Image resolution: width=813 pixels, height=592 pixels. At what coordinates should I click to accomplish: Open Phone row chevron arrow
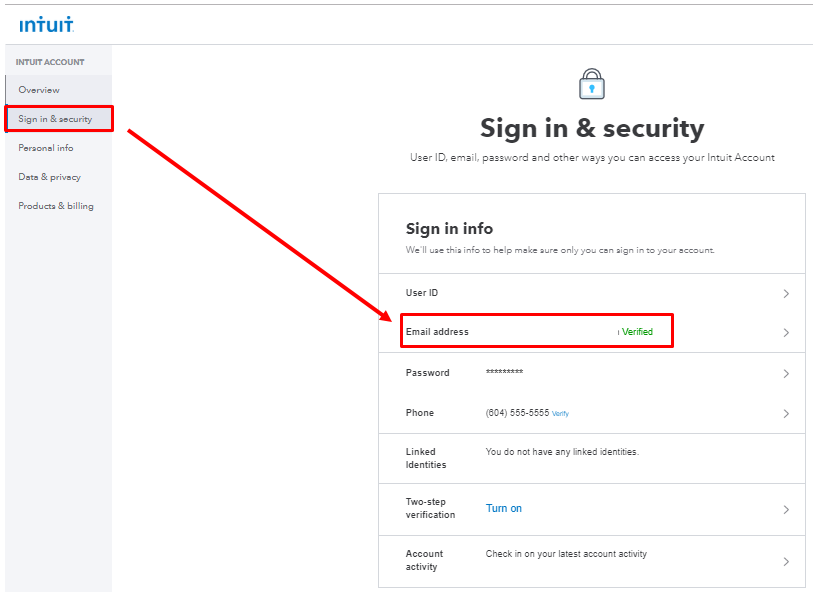click(x=786, y=413)
